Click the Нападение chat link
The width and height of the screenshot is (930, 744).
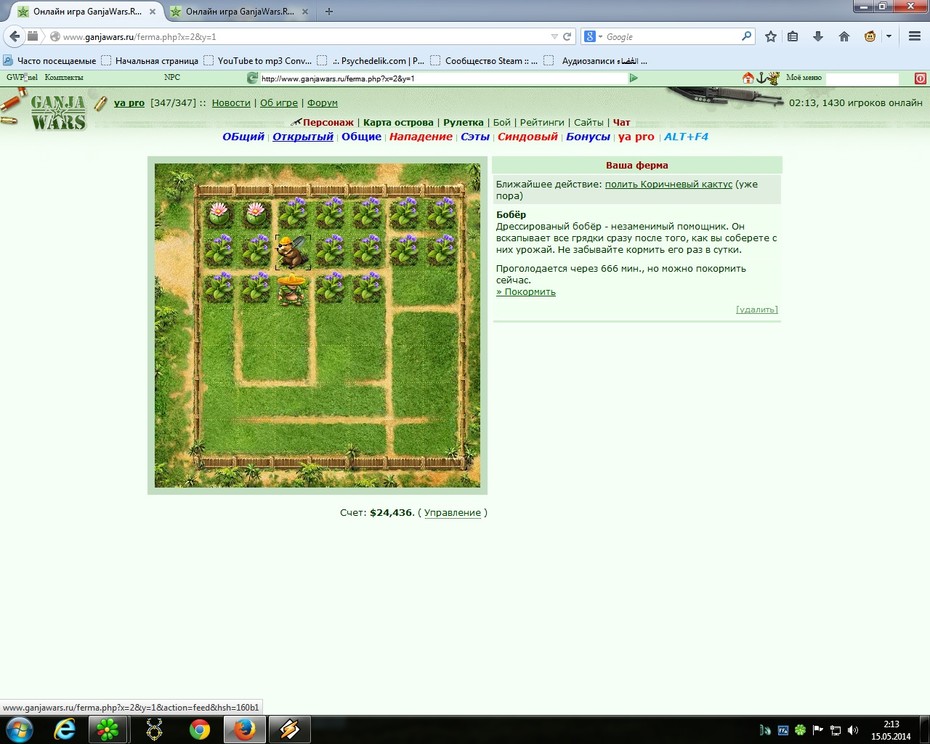pos(421,136)
